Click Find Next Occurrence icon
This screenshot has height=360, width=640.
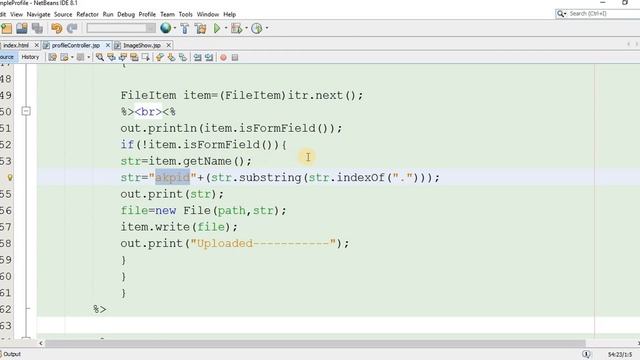[122, 57]
